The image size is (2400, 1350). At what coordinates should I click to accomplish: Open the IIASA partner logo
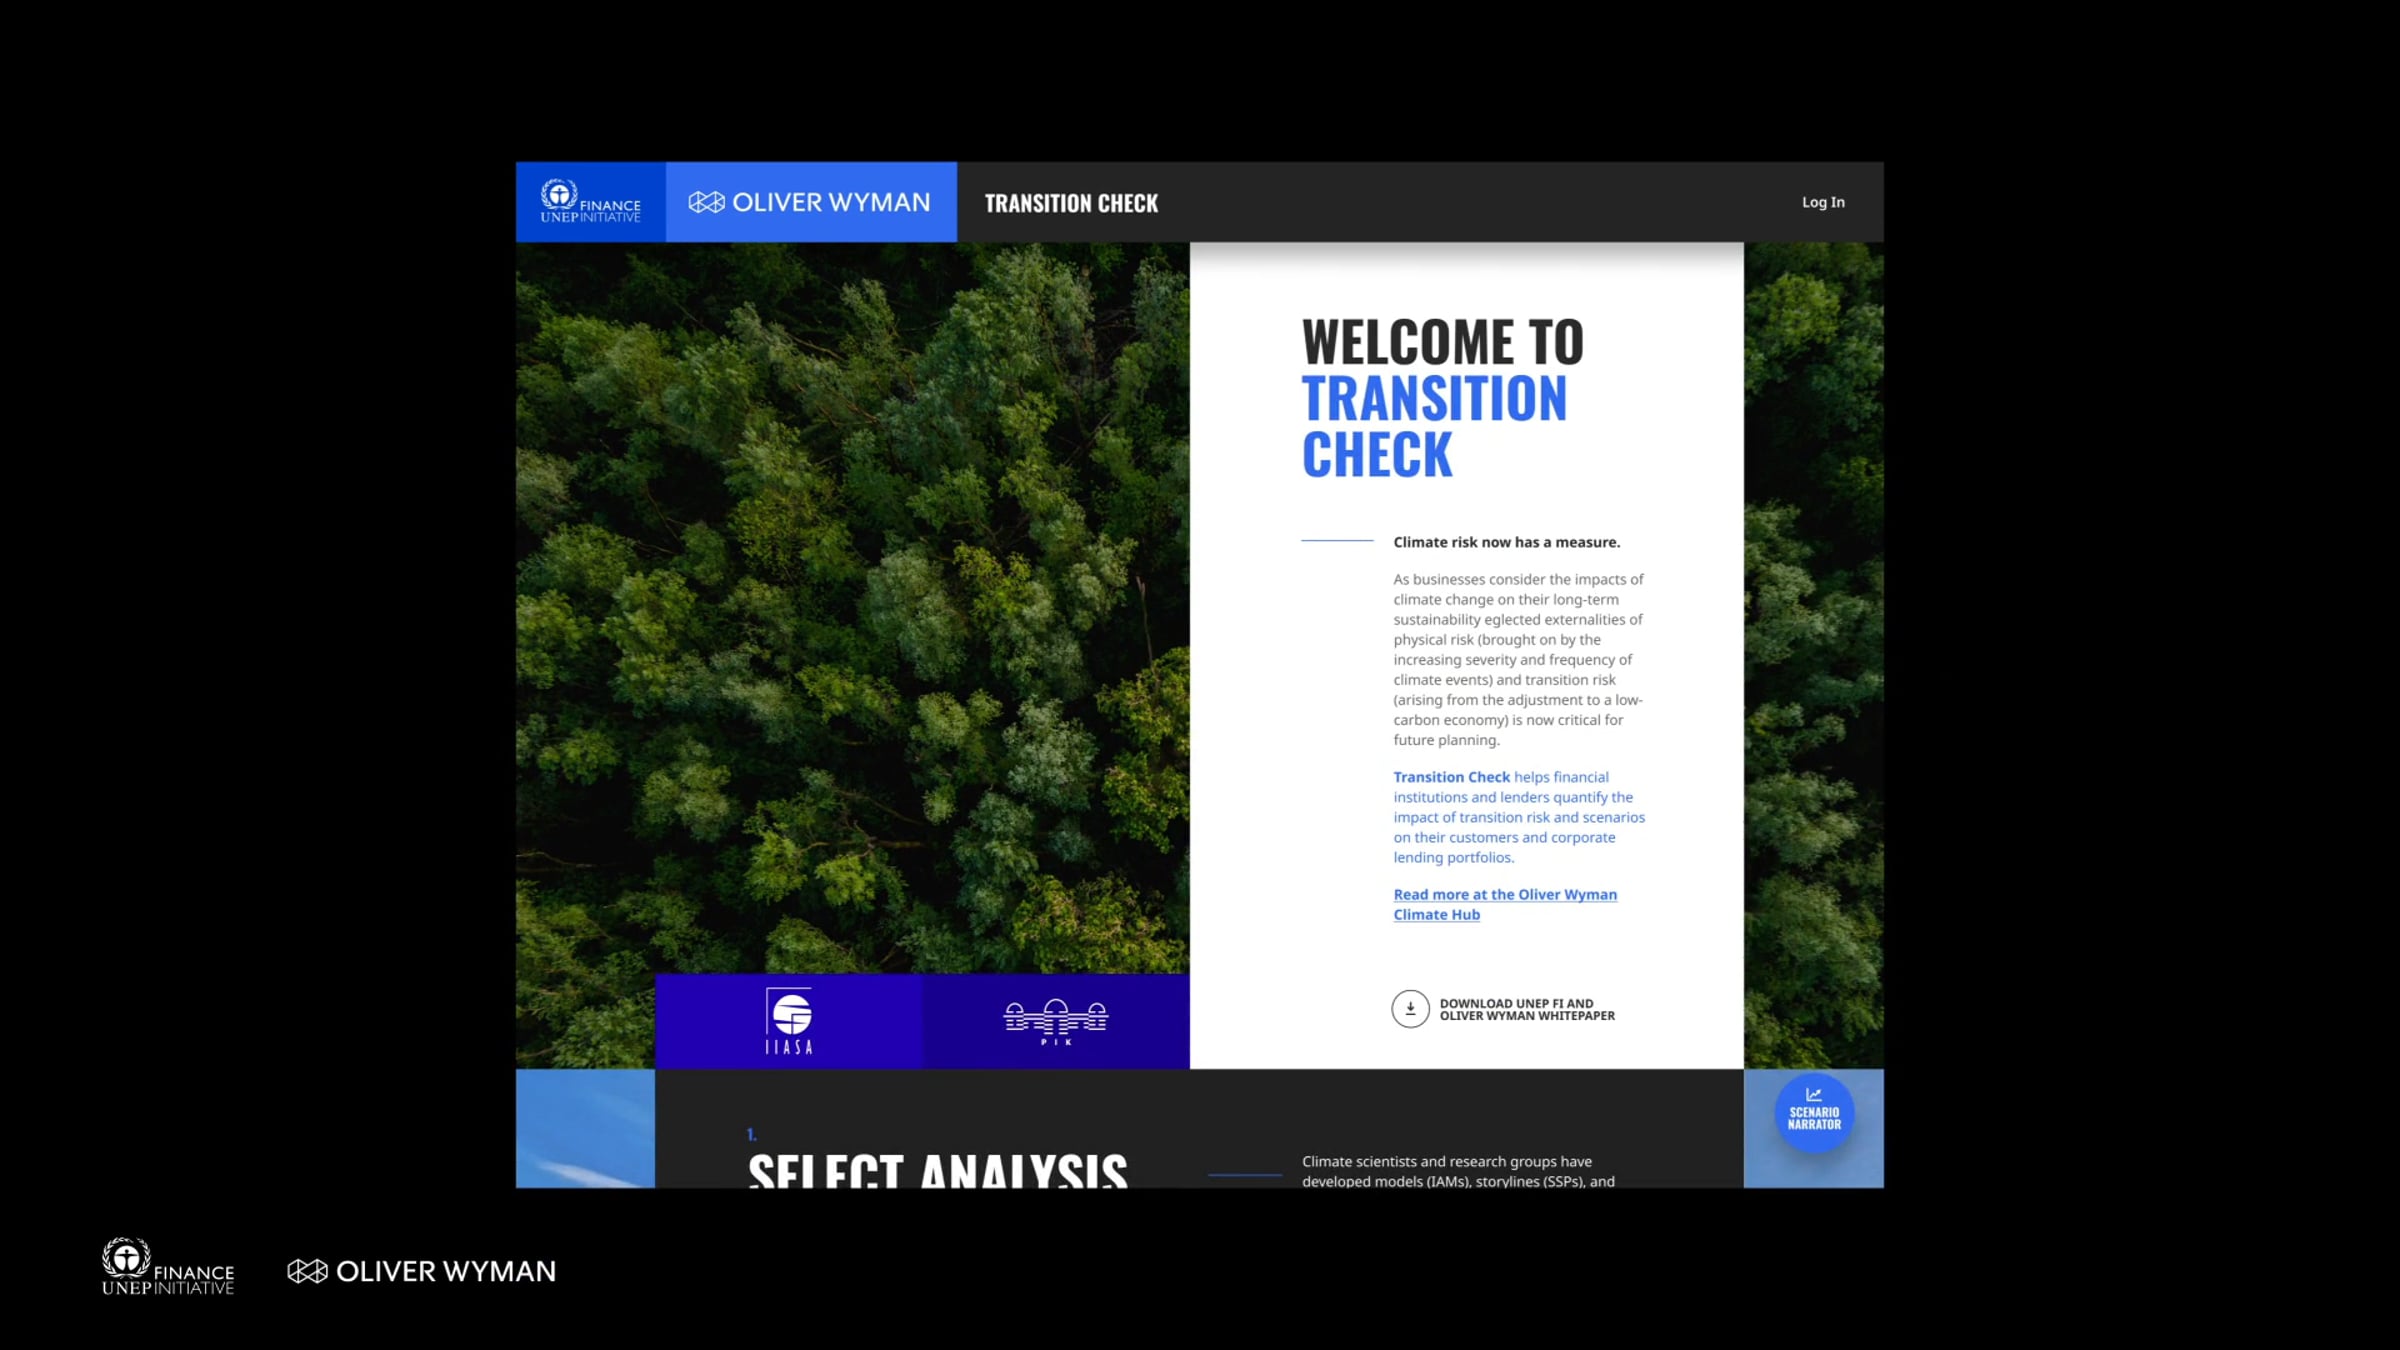tap(789, 1021)
